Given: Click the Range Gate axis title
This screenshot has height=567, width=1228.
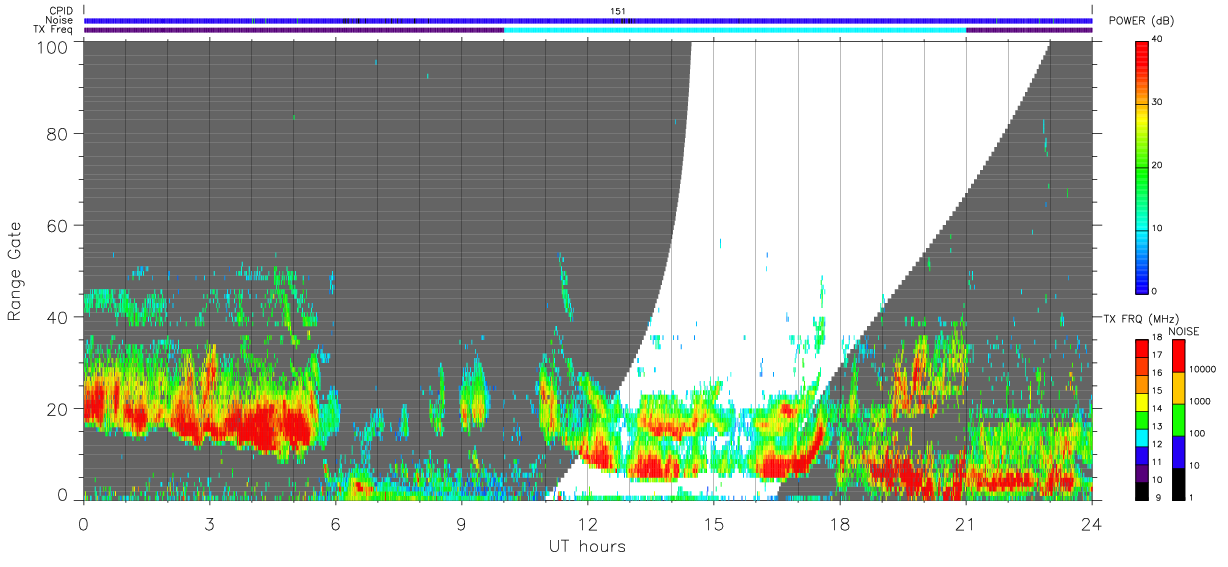Looking at the screenshot, I should 15,272.
